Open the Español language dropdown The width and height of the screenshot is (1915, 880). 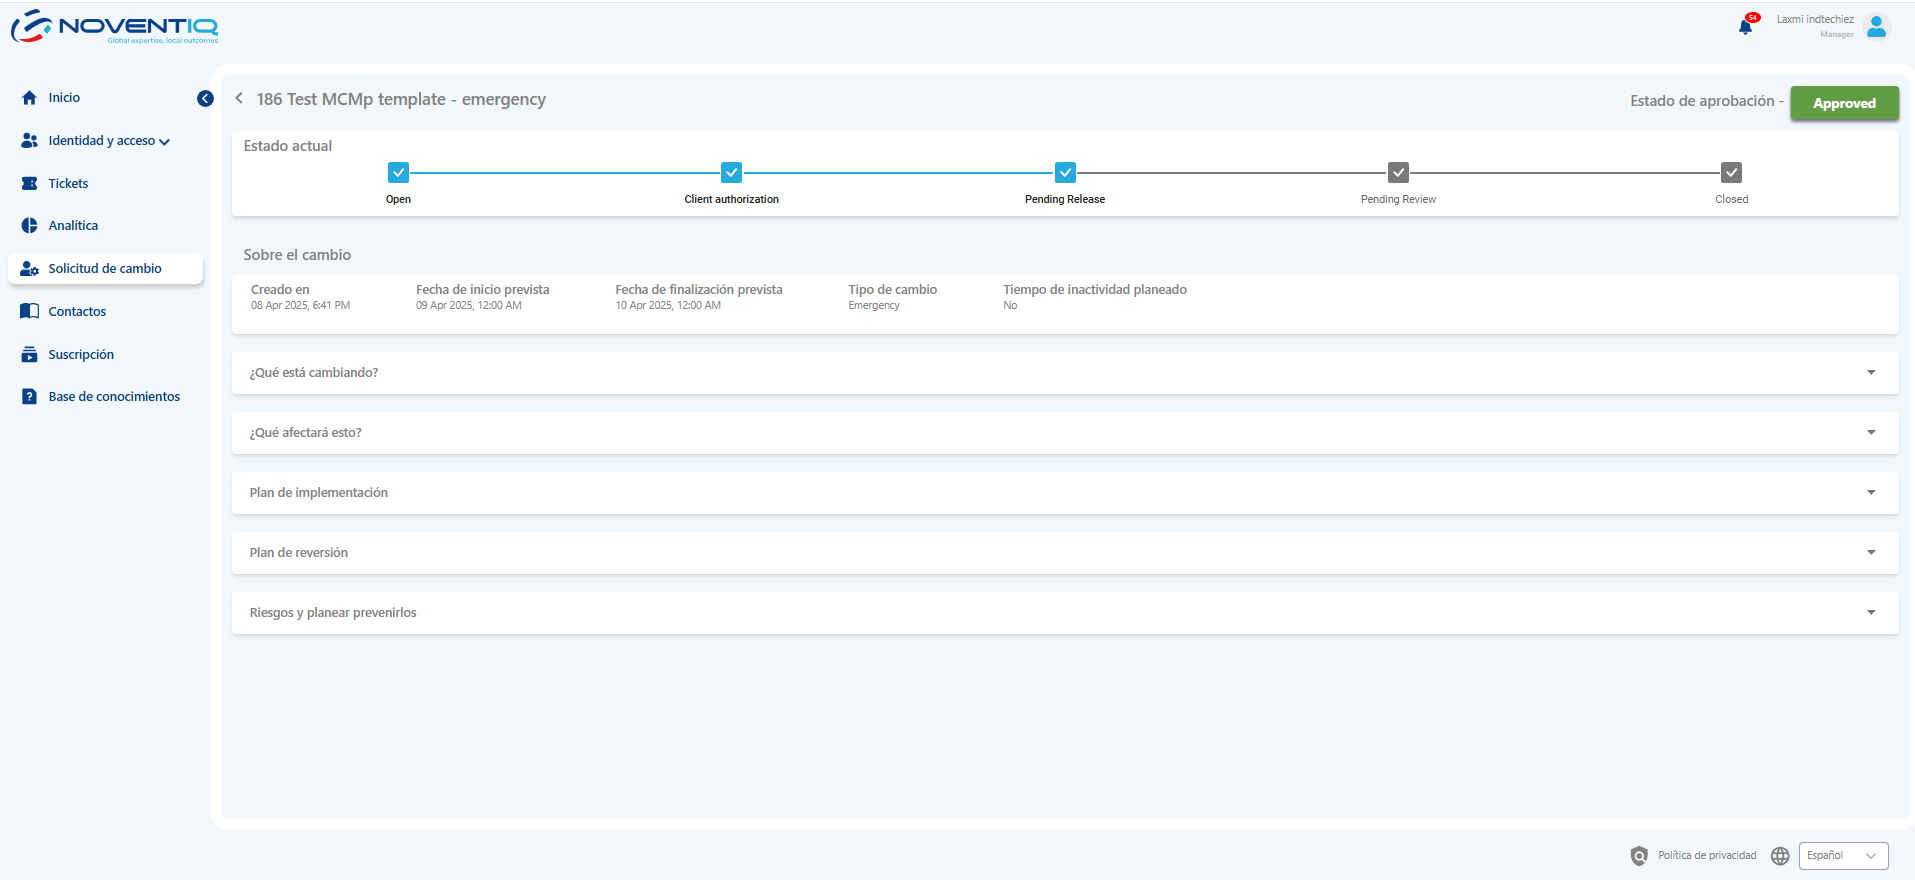coord(1843,856)
